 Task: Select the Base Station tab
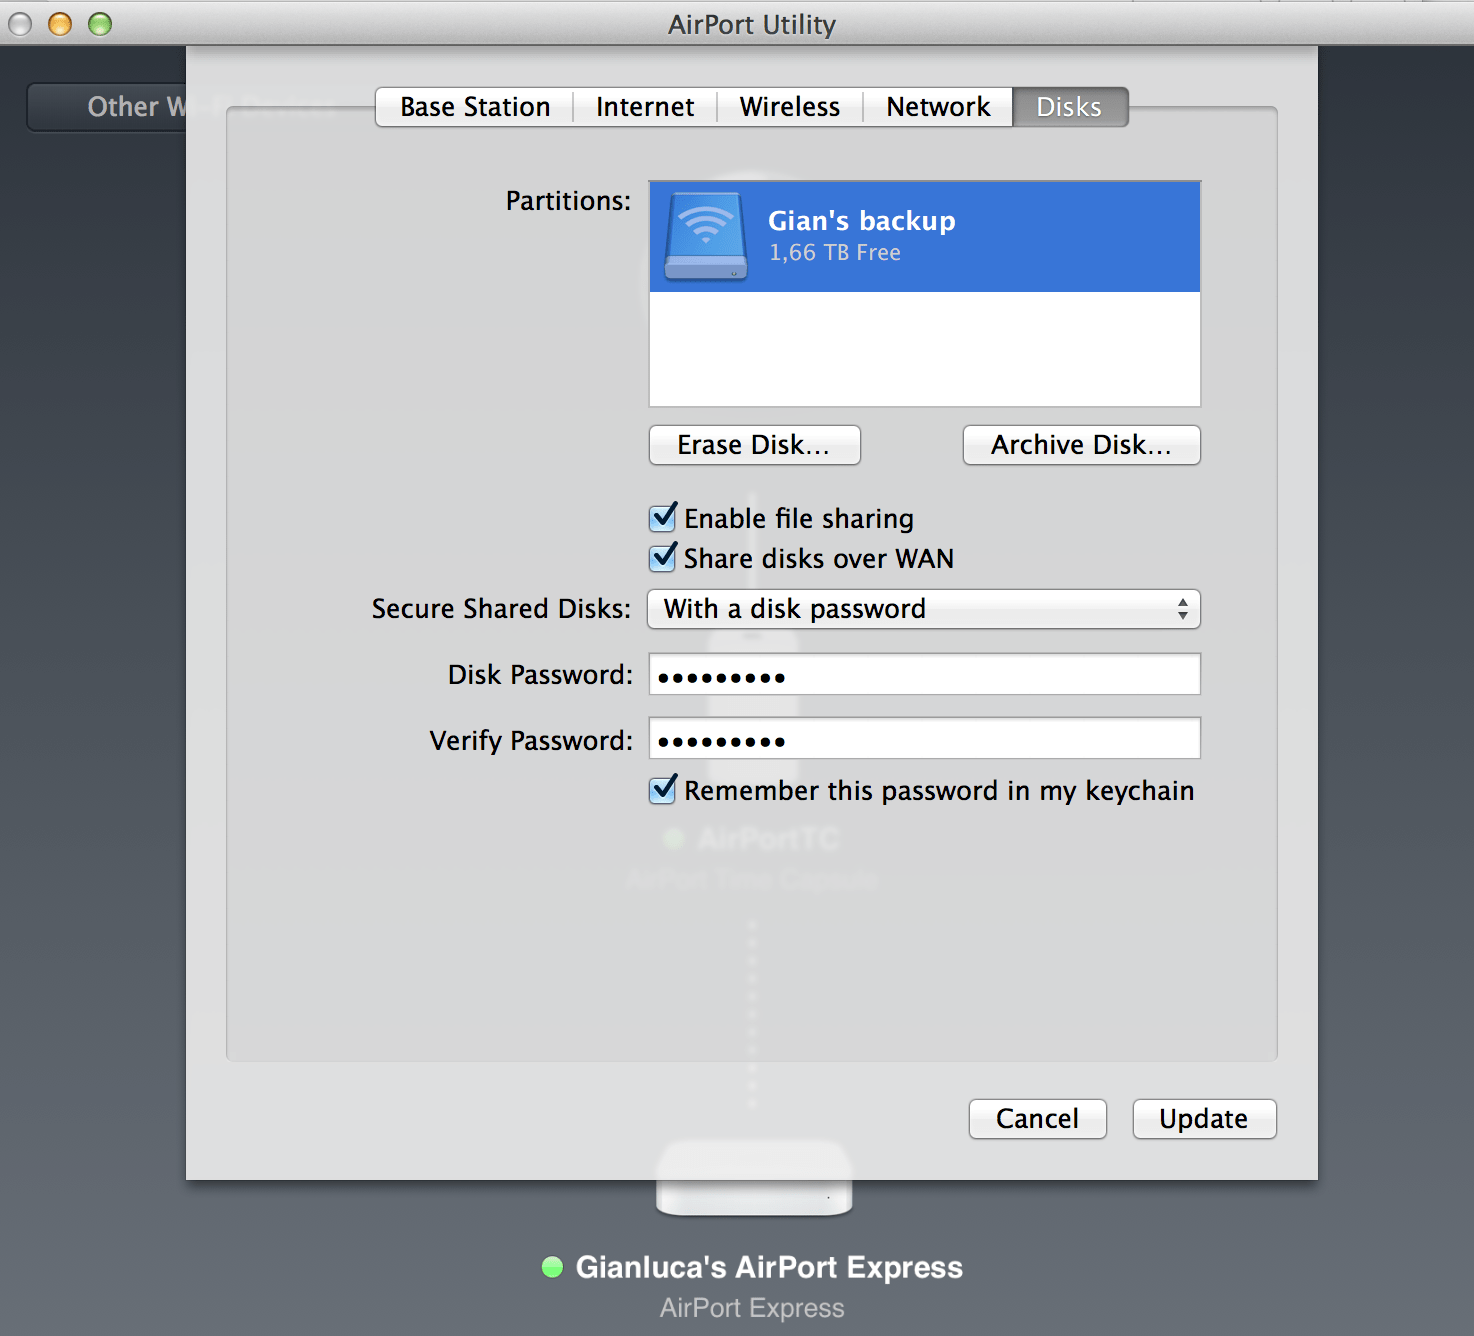(x=474, y=107)
